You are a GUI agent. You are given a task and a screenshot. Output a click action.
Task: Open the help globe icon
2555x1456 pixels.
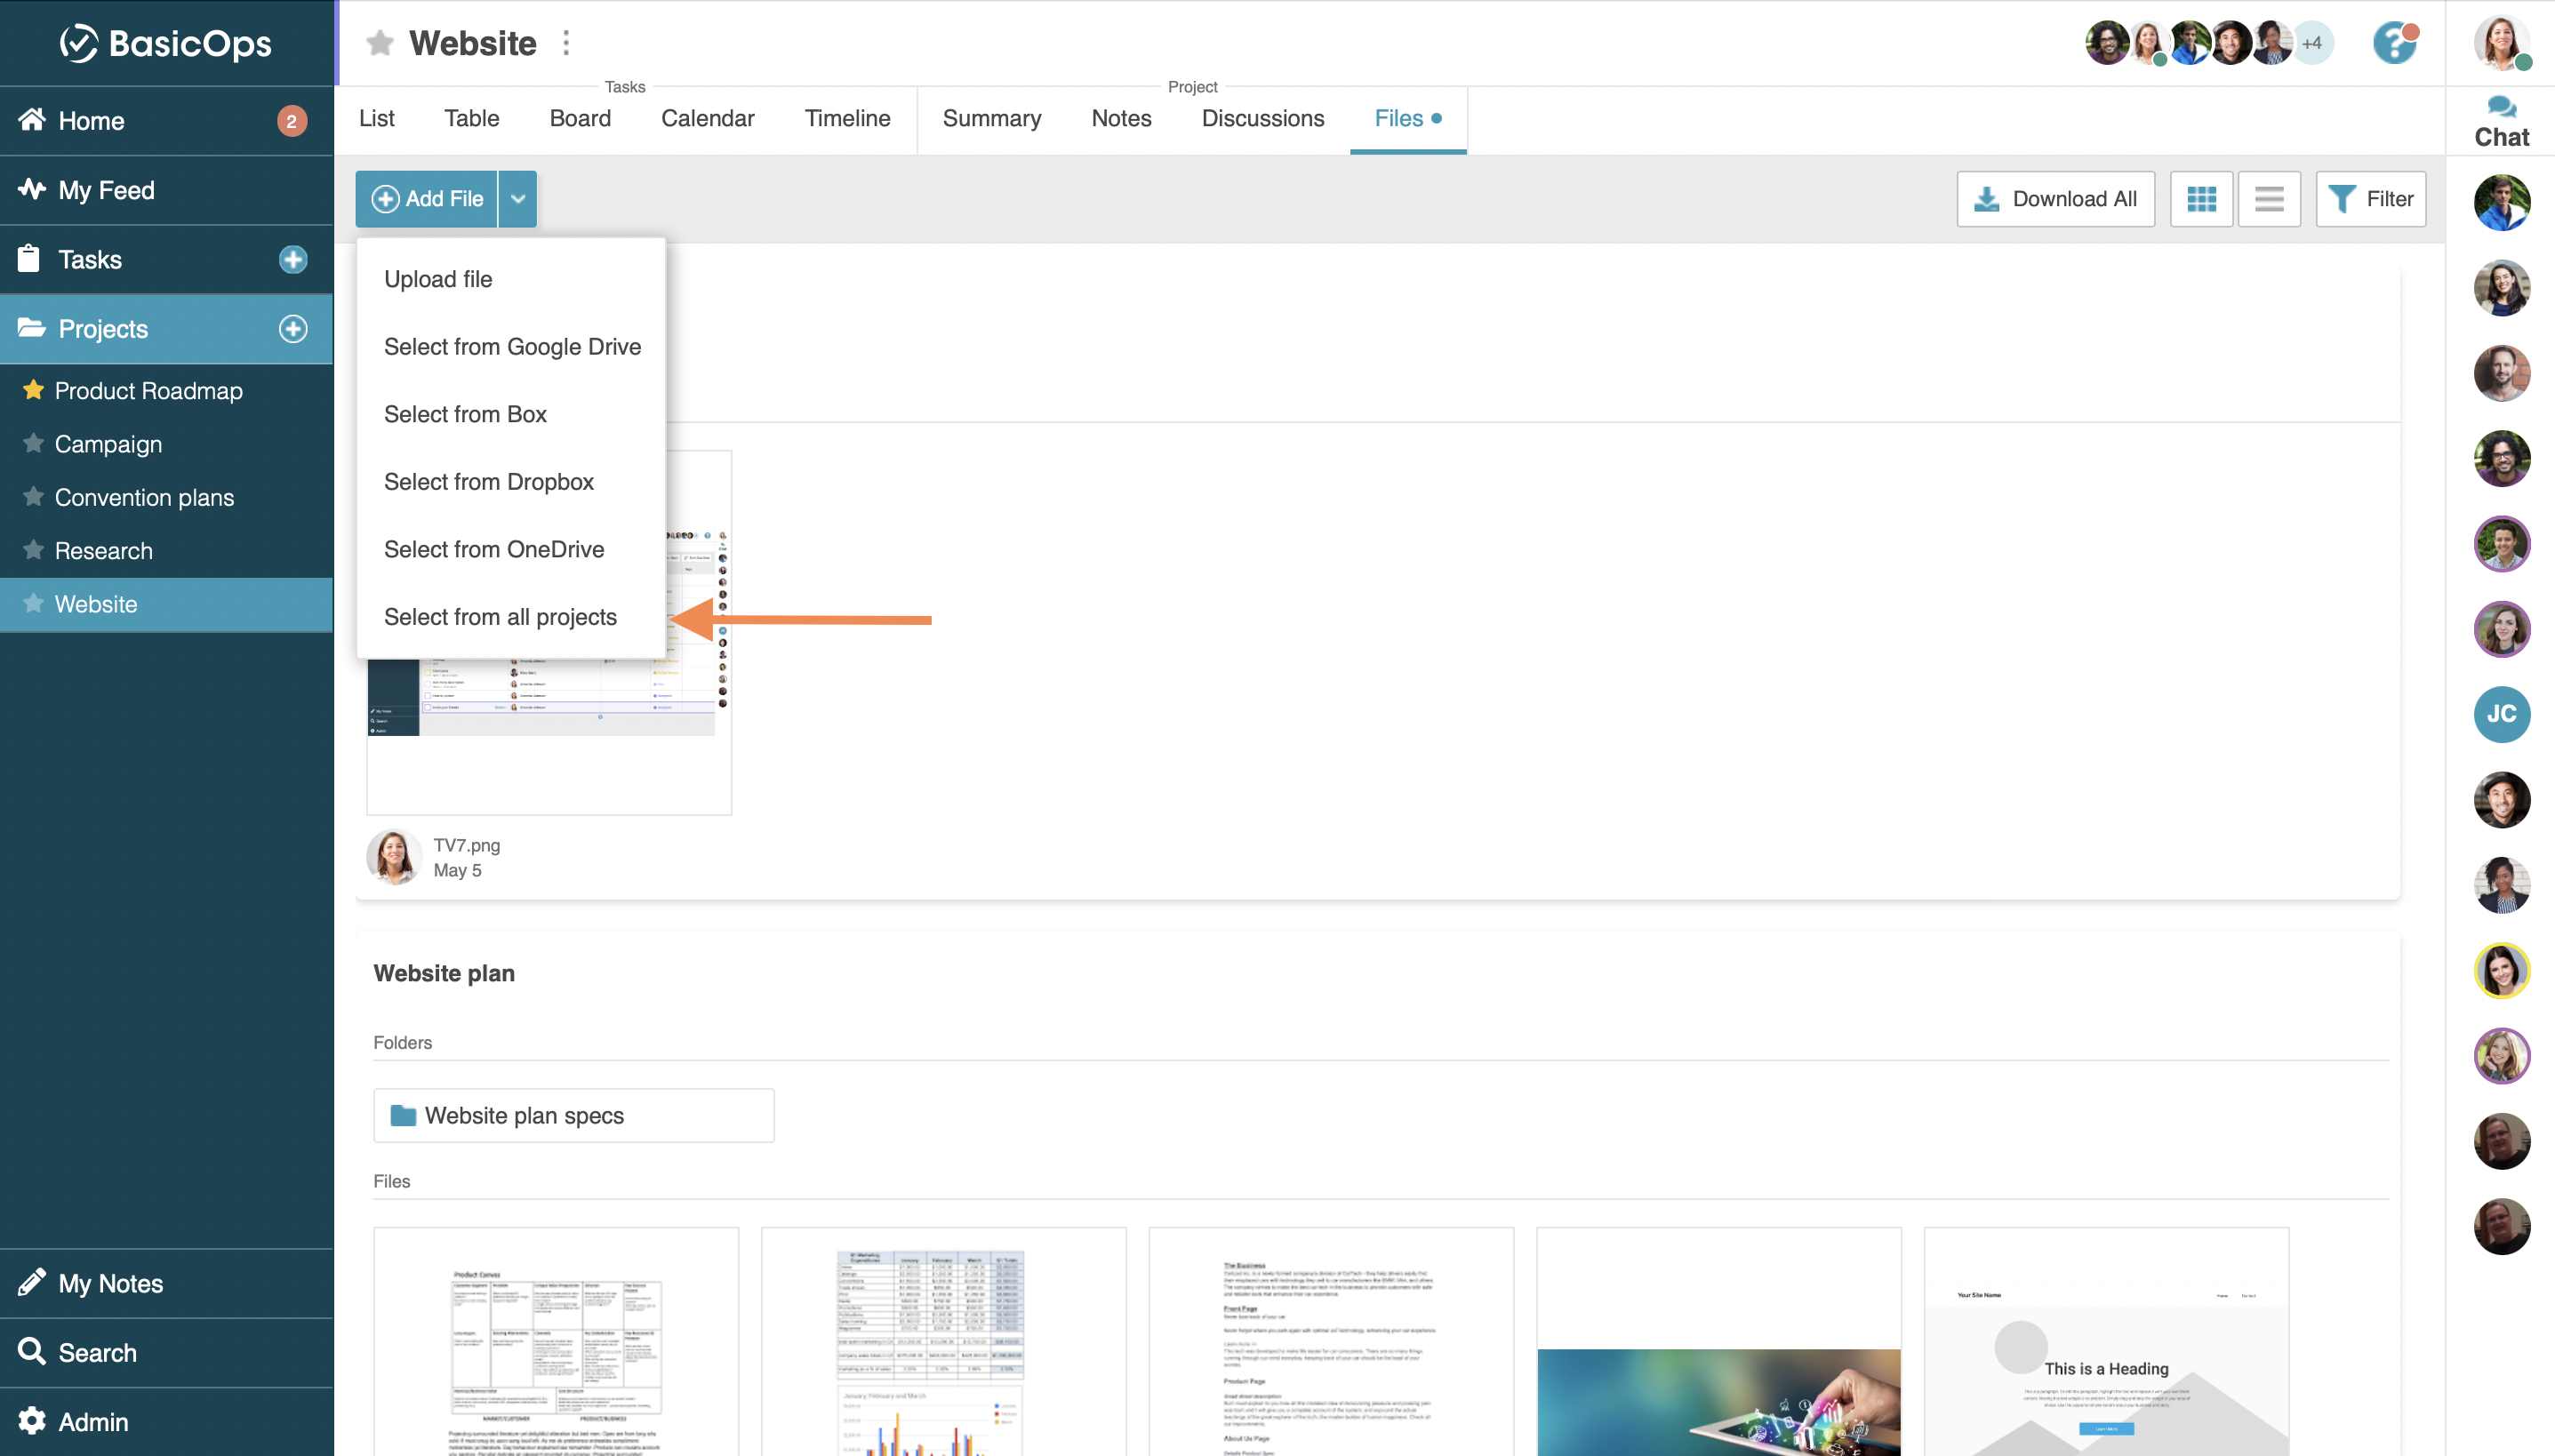(x=2395, y=43)
